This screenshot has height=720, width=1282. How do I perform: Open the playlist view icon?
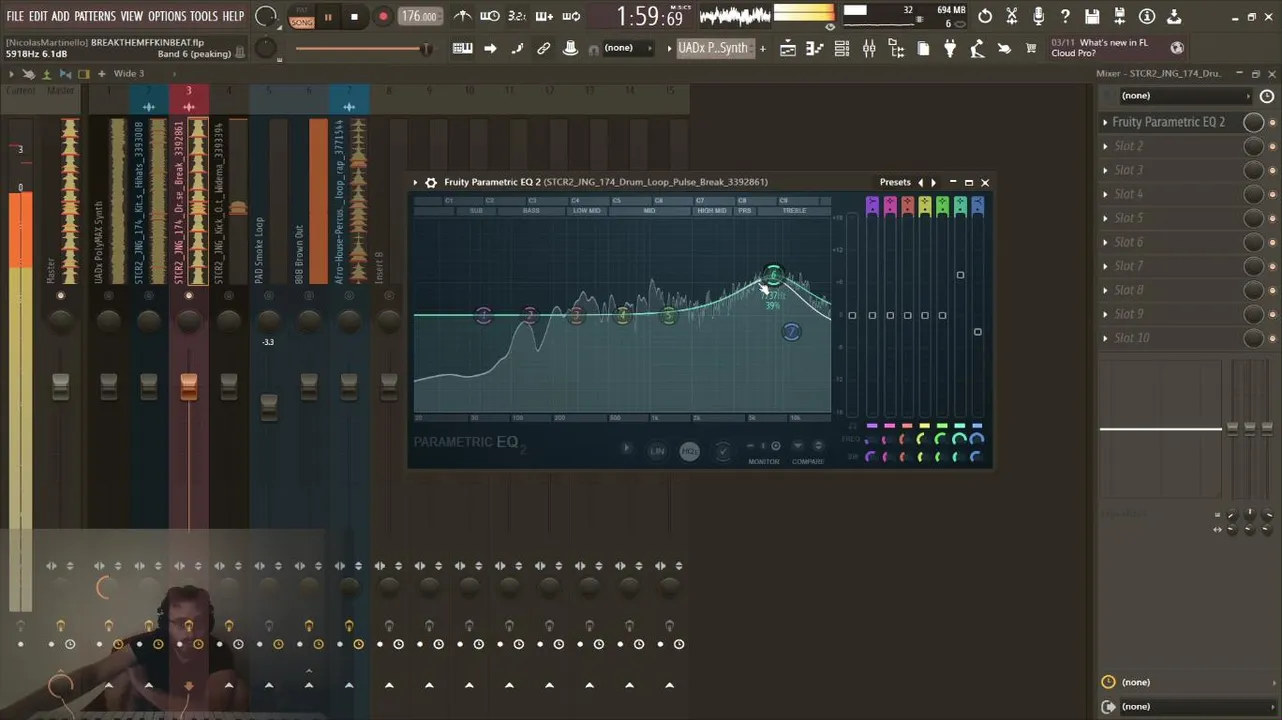pos(788,48)
